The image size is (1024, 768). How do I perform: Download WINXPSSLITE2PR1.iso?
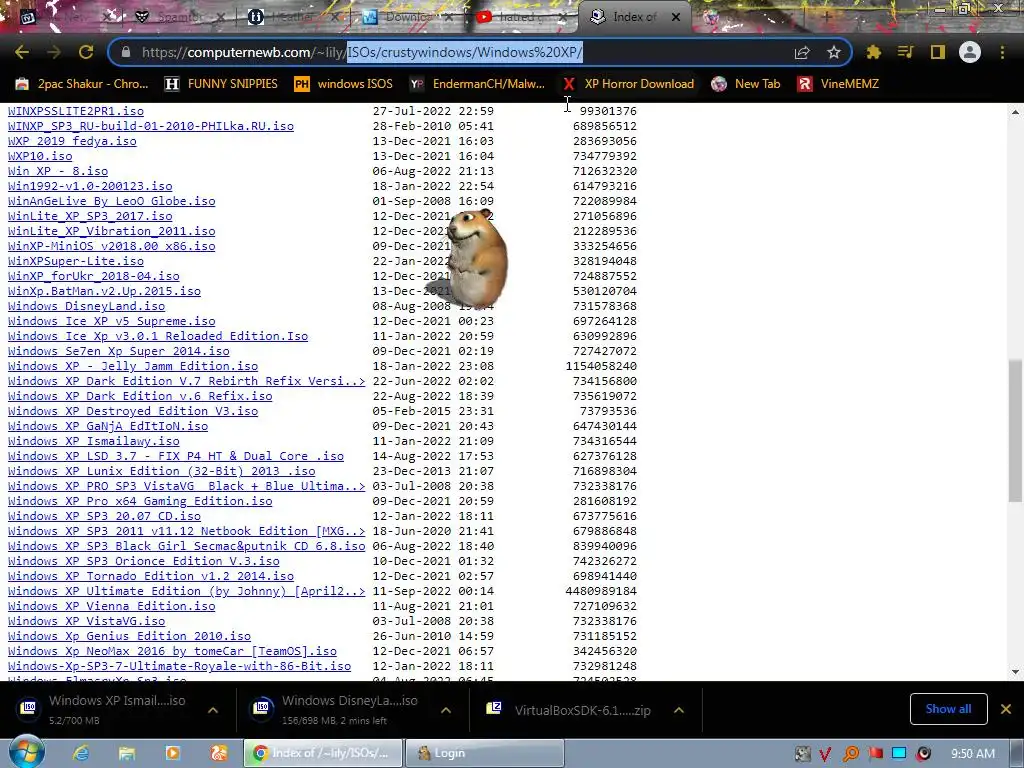(76, 111)
